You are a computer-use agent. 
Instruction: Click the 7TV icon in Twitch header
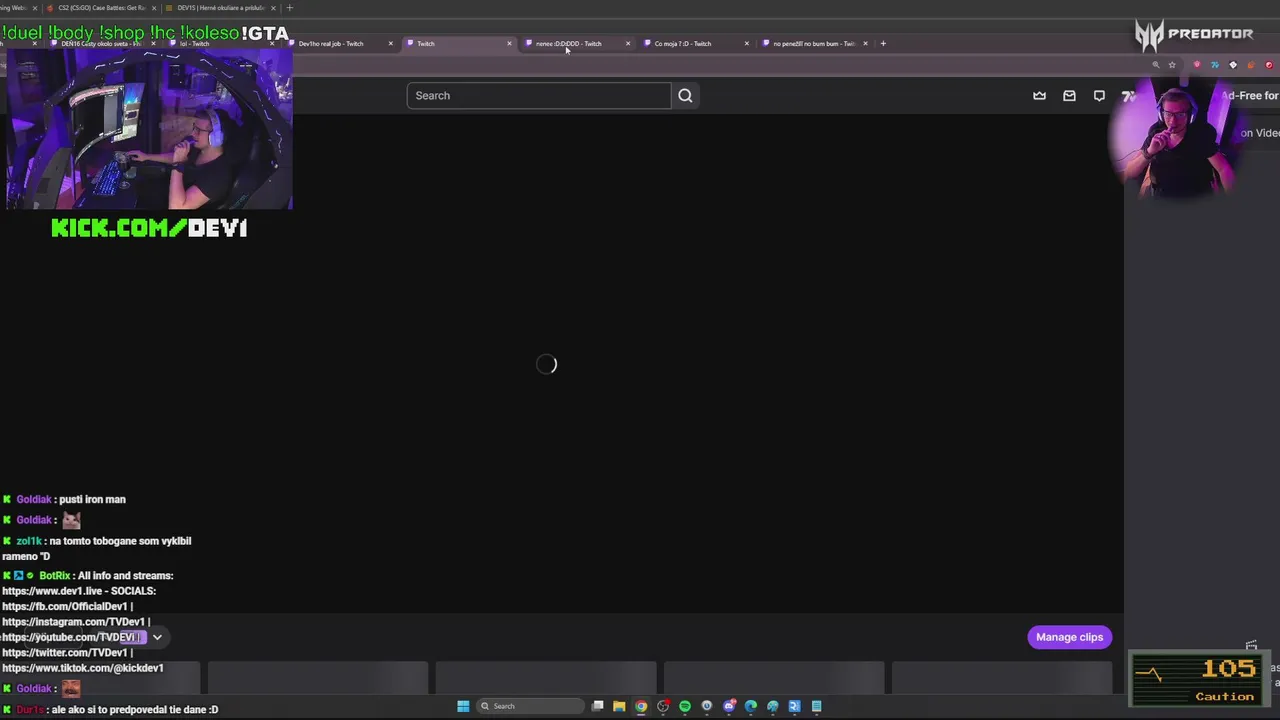[x=1128, y=96]
